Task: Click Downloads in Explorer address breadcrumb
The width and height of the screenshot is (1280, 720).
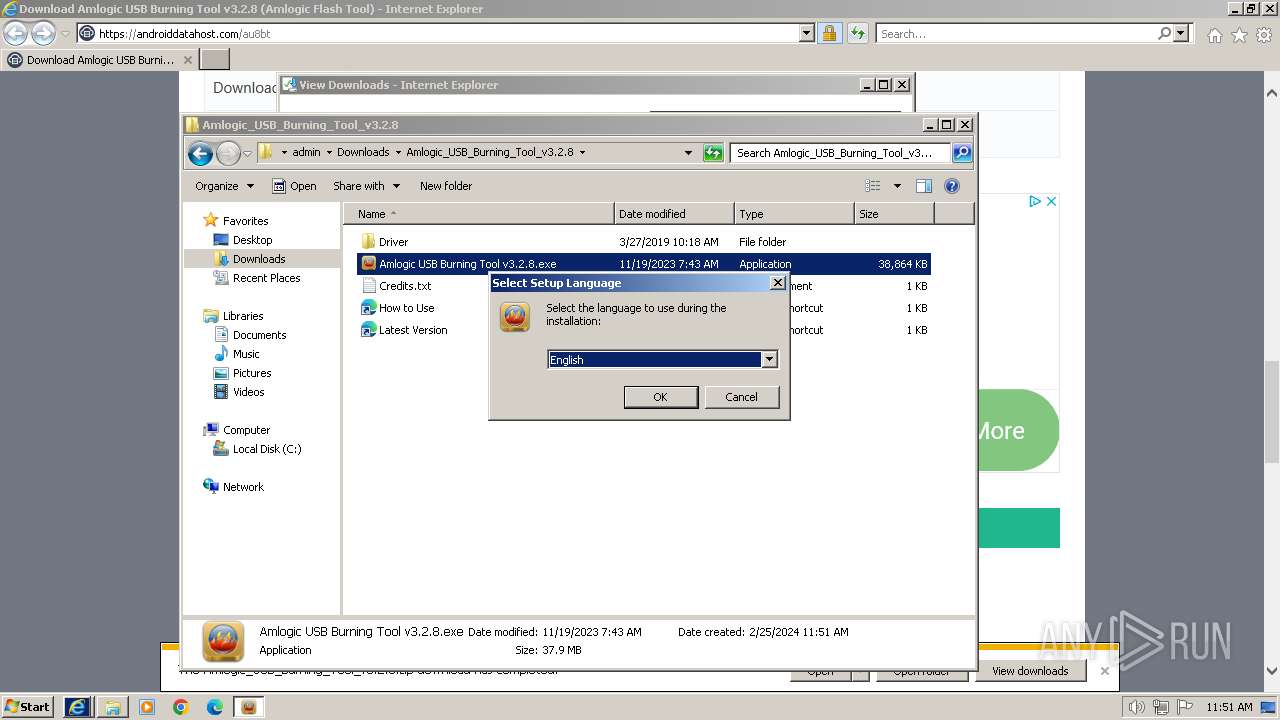Action: pos(363,153)
